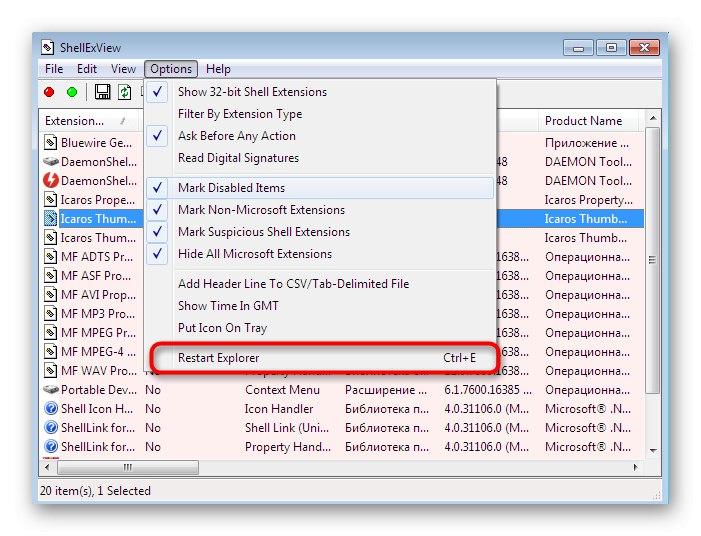Screen dimensions: 701x536
Task: Click the Icaros Property... product name cell
Action: click(588, 200)
